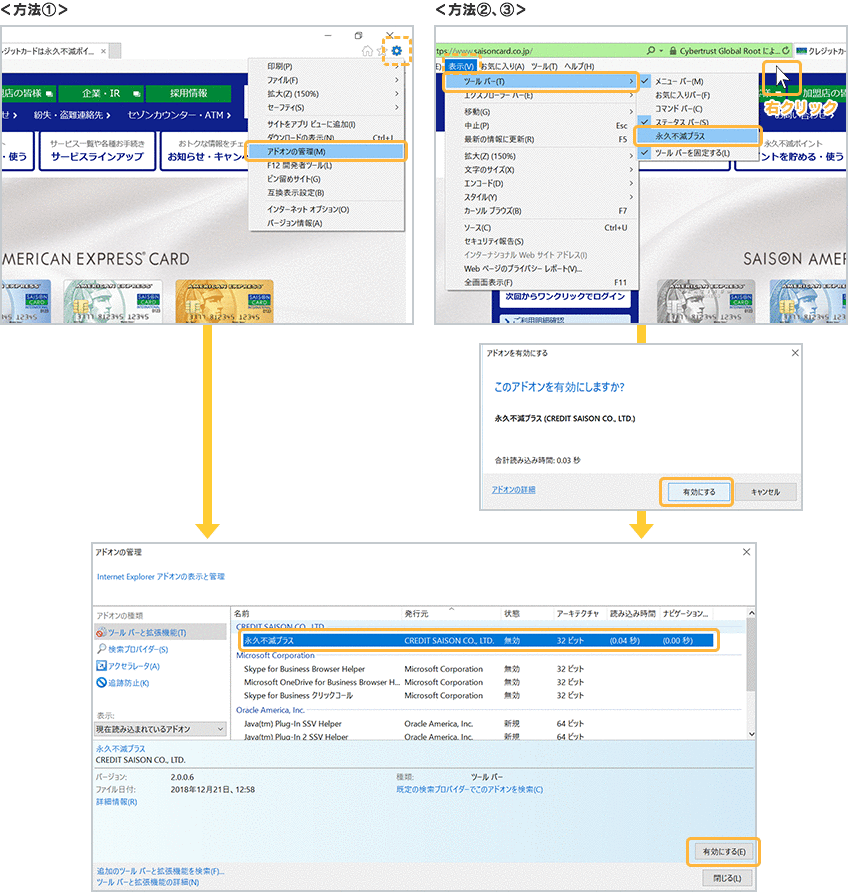This screenshot has width=848, height=892.
Task: Click 閉じる(L) in add-on manager
Action: [x=727, y=878]
